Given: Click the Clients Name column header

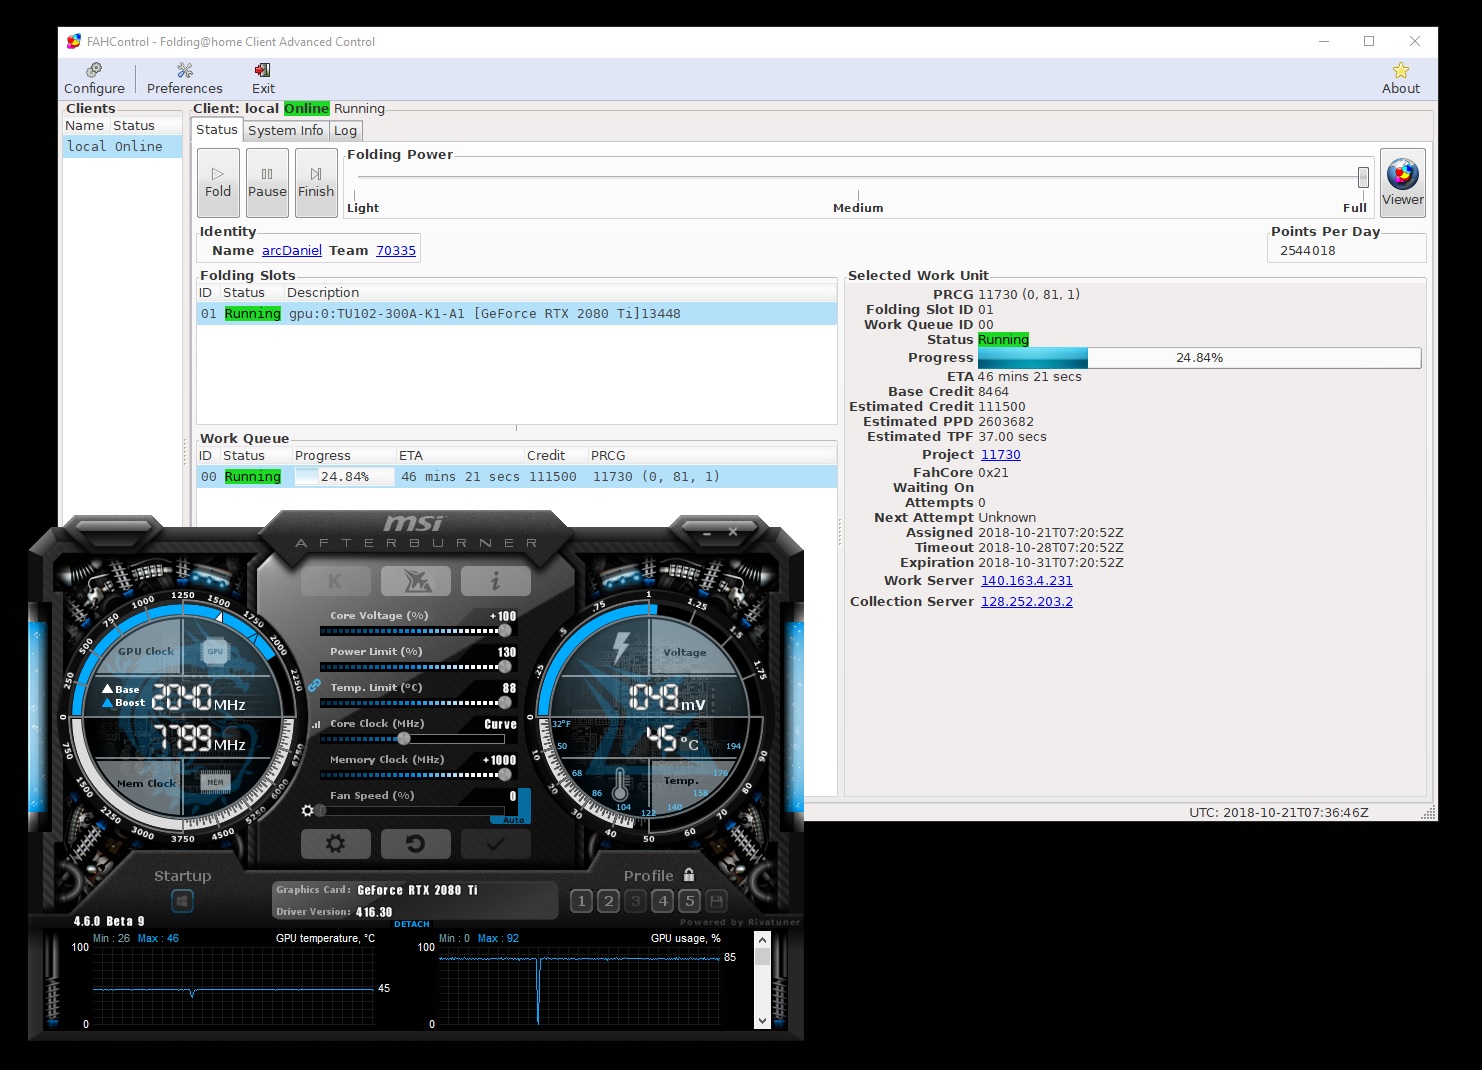Looking at the screenshot, I should point(85,126).
